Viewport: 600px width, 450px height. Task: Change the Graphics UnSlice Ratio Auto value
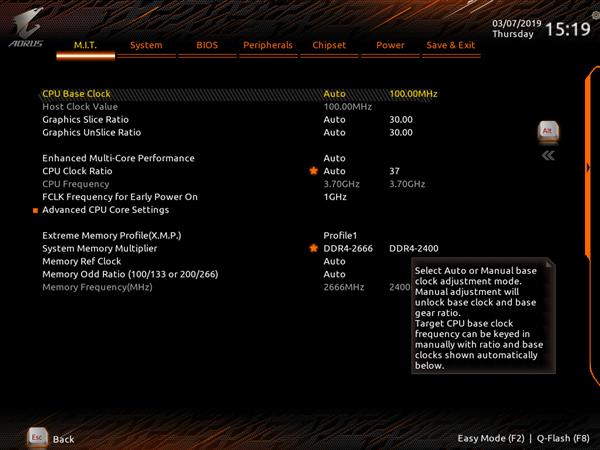point(334,132)
